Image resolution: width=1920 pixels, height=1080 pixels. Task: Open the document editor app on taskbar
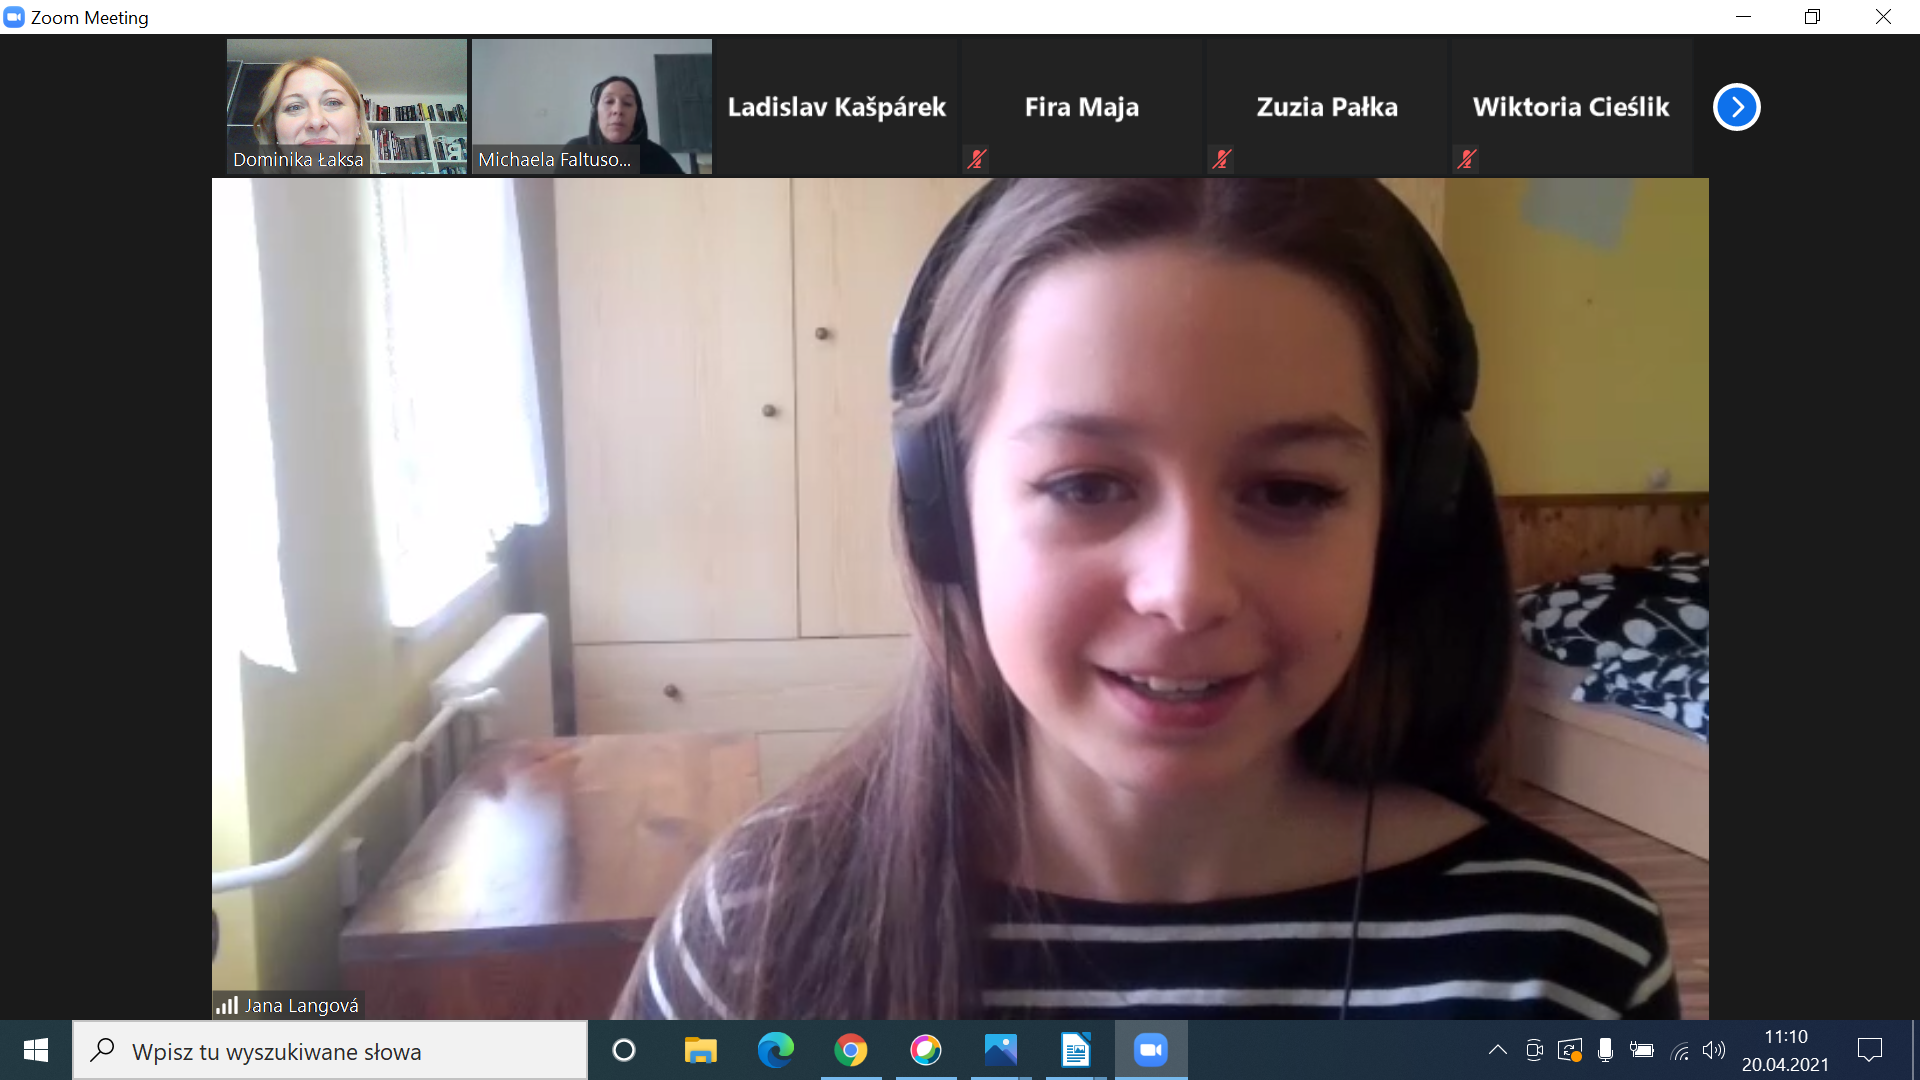1076,1050
